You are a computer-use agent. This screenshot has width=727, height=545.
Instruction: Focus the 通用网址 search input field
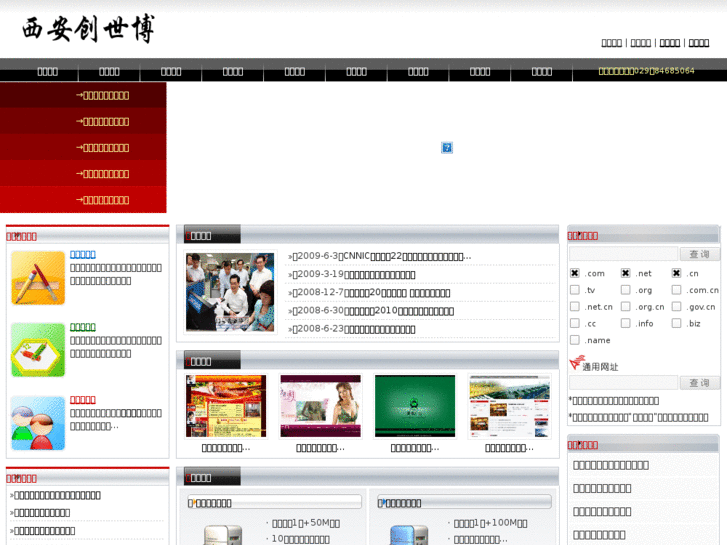click(624, 383)
